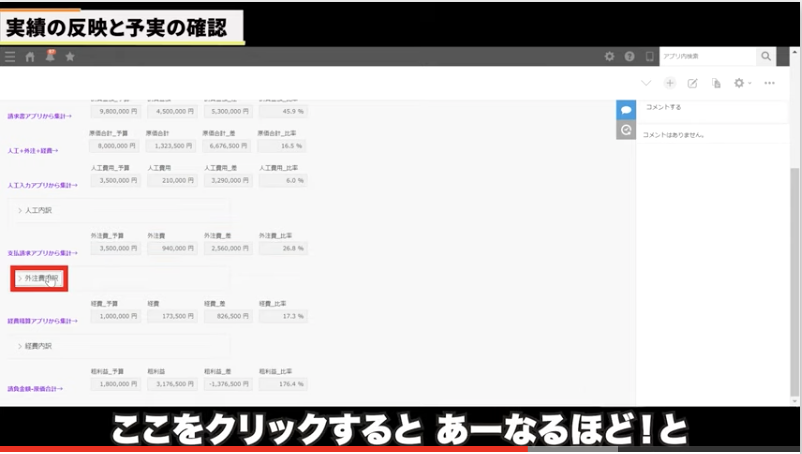Open the header settings gear
Viewport: 802px width, 454px height.
click(x=610, y=57)
